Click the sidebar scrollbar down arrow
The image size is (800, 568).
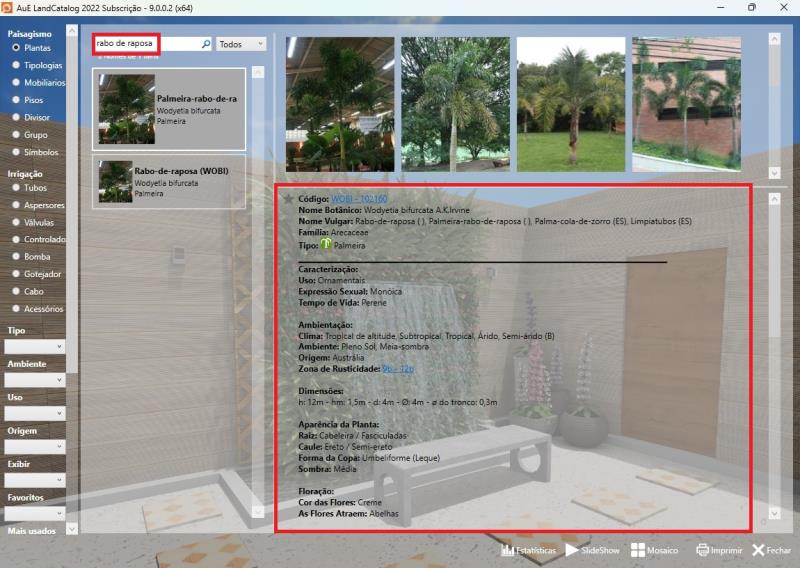tap(72, 529)
